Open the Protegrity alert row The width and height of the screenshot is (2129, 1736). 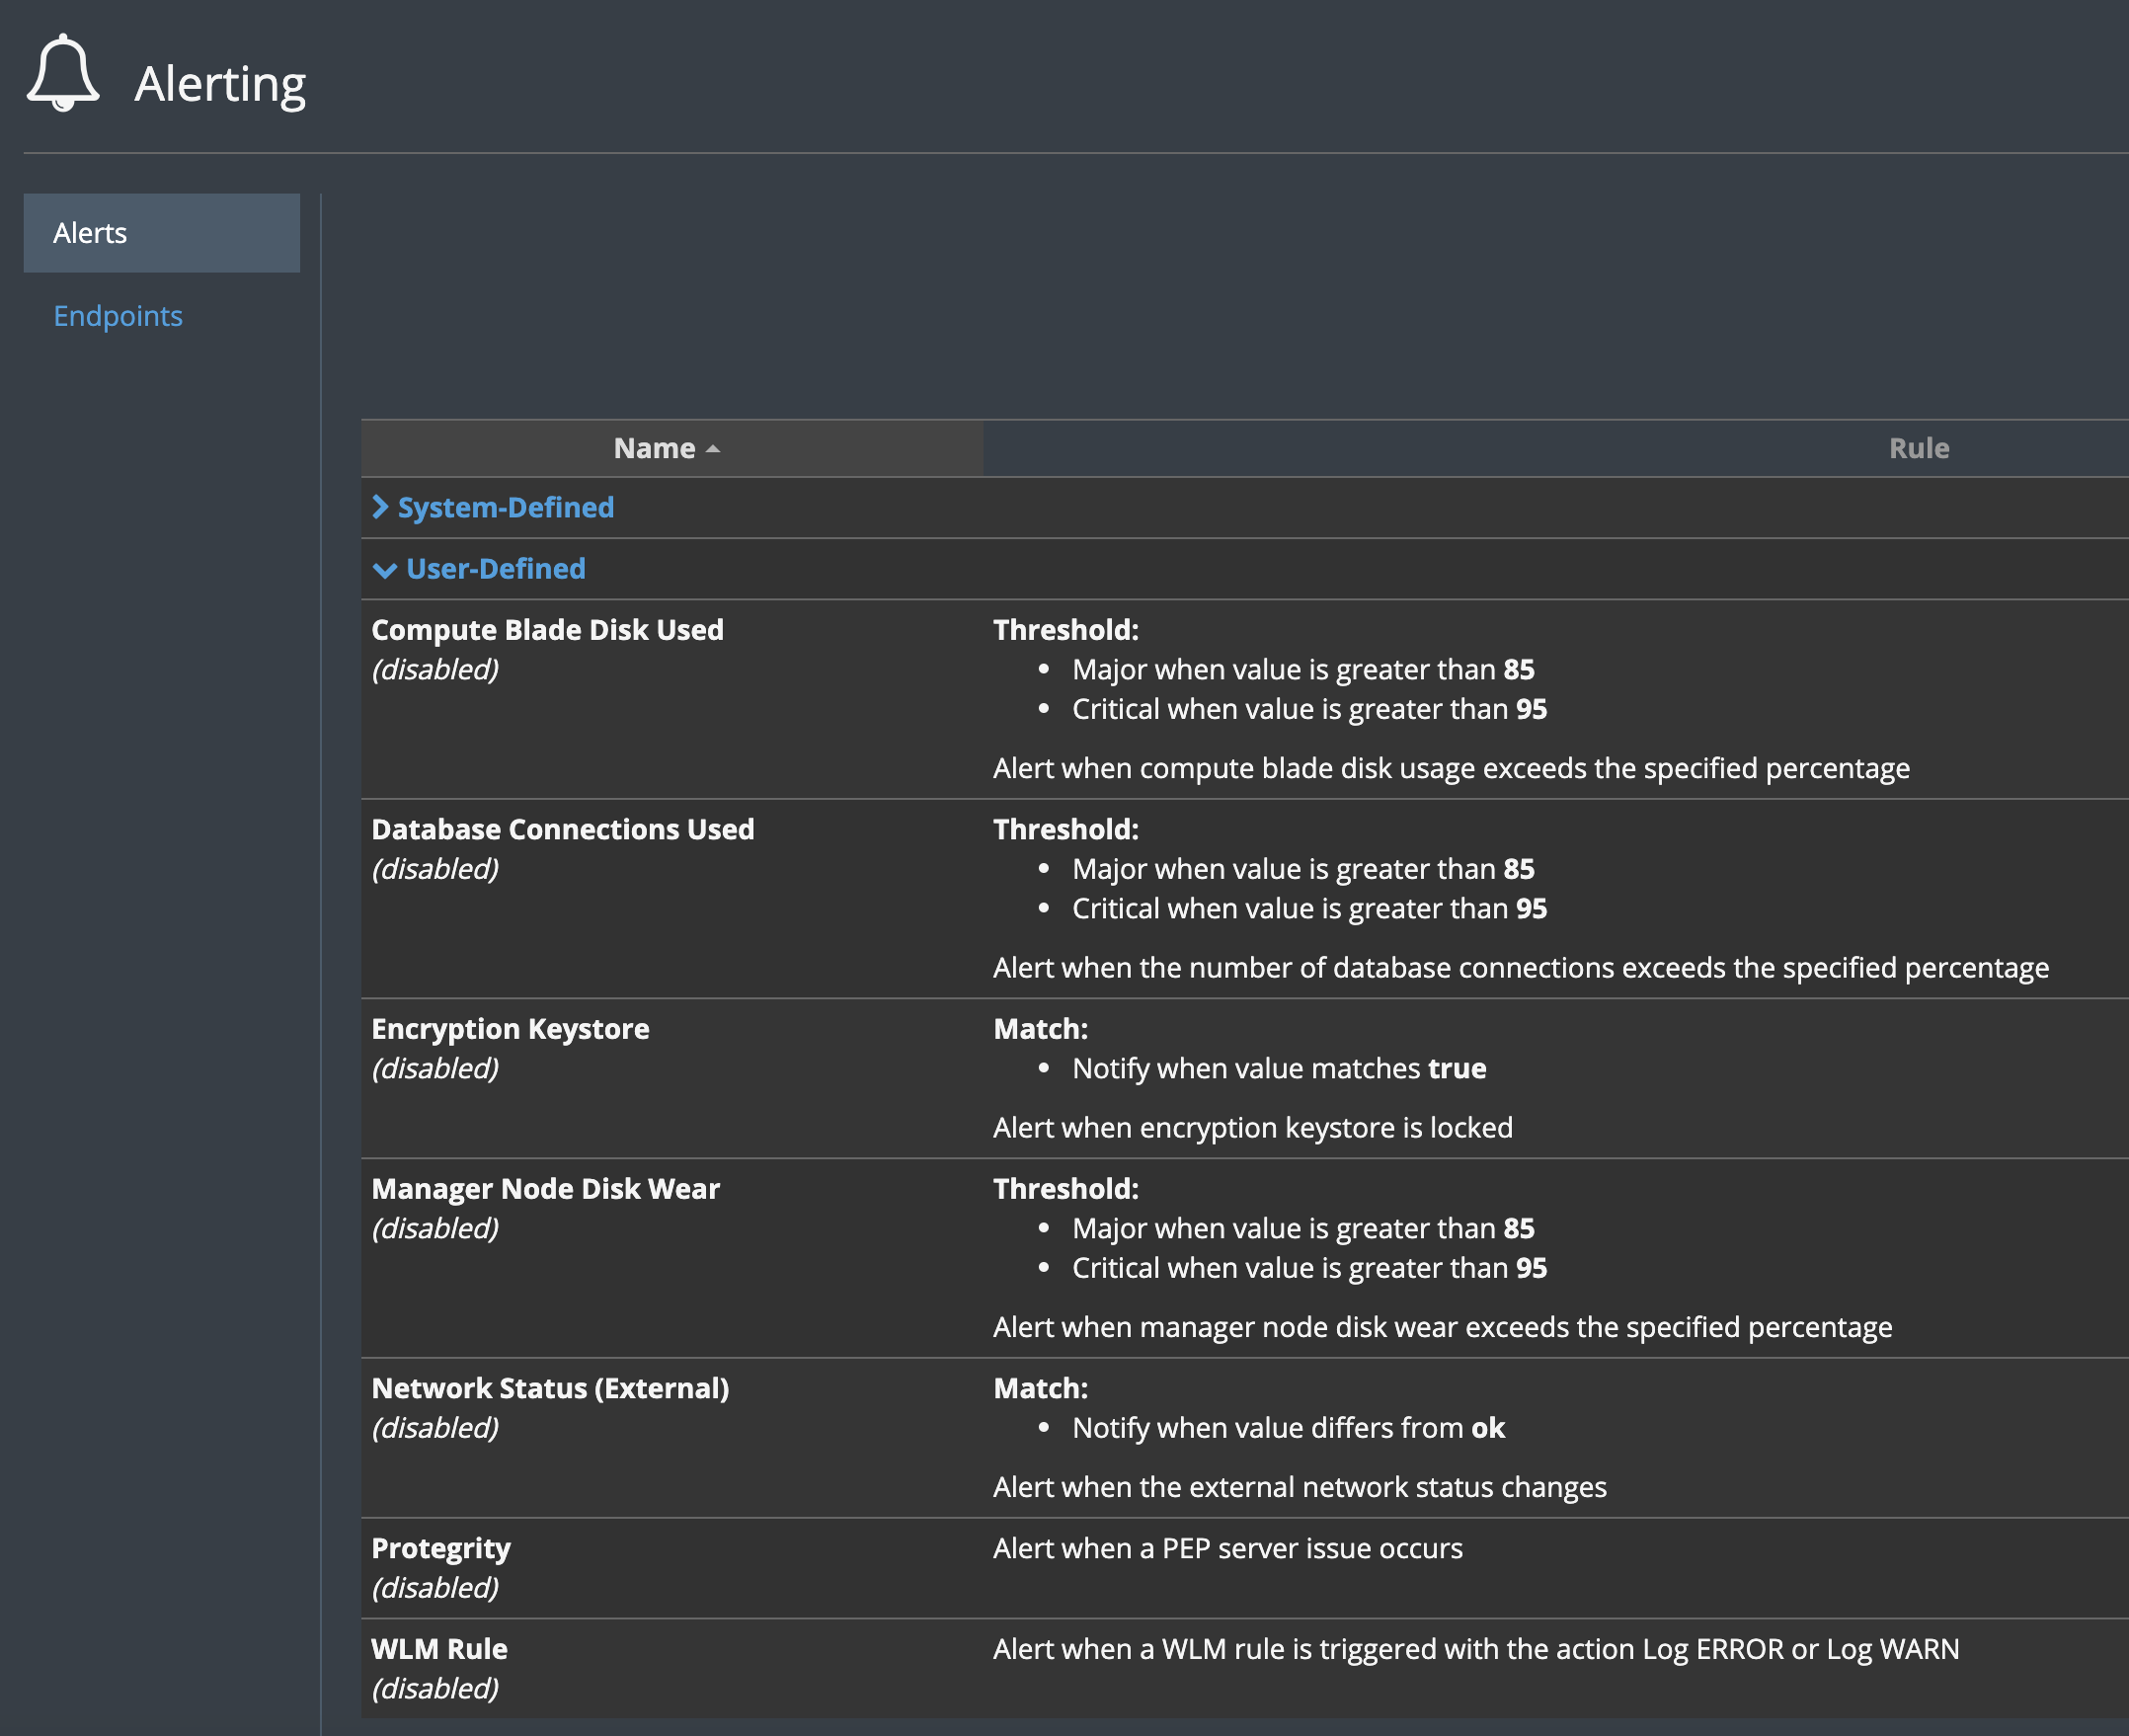click(440, 1548)
